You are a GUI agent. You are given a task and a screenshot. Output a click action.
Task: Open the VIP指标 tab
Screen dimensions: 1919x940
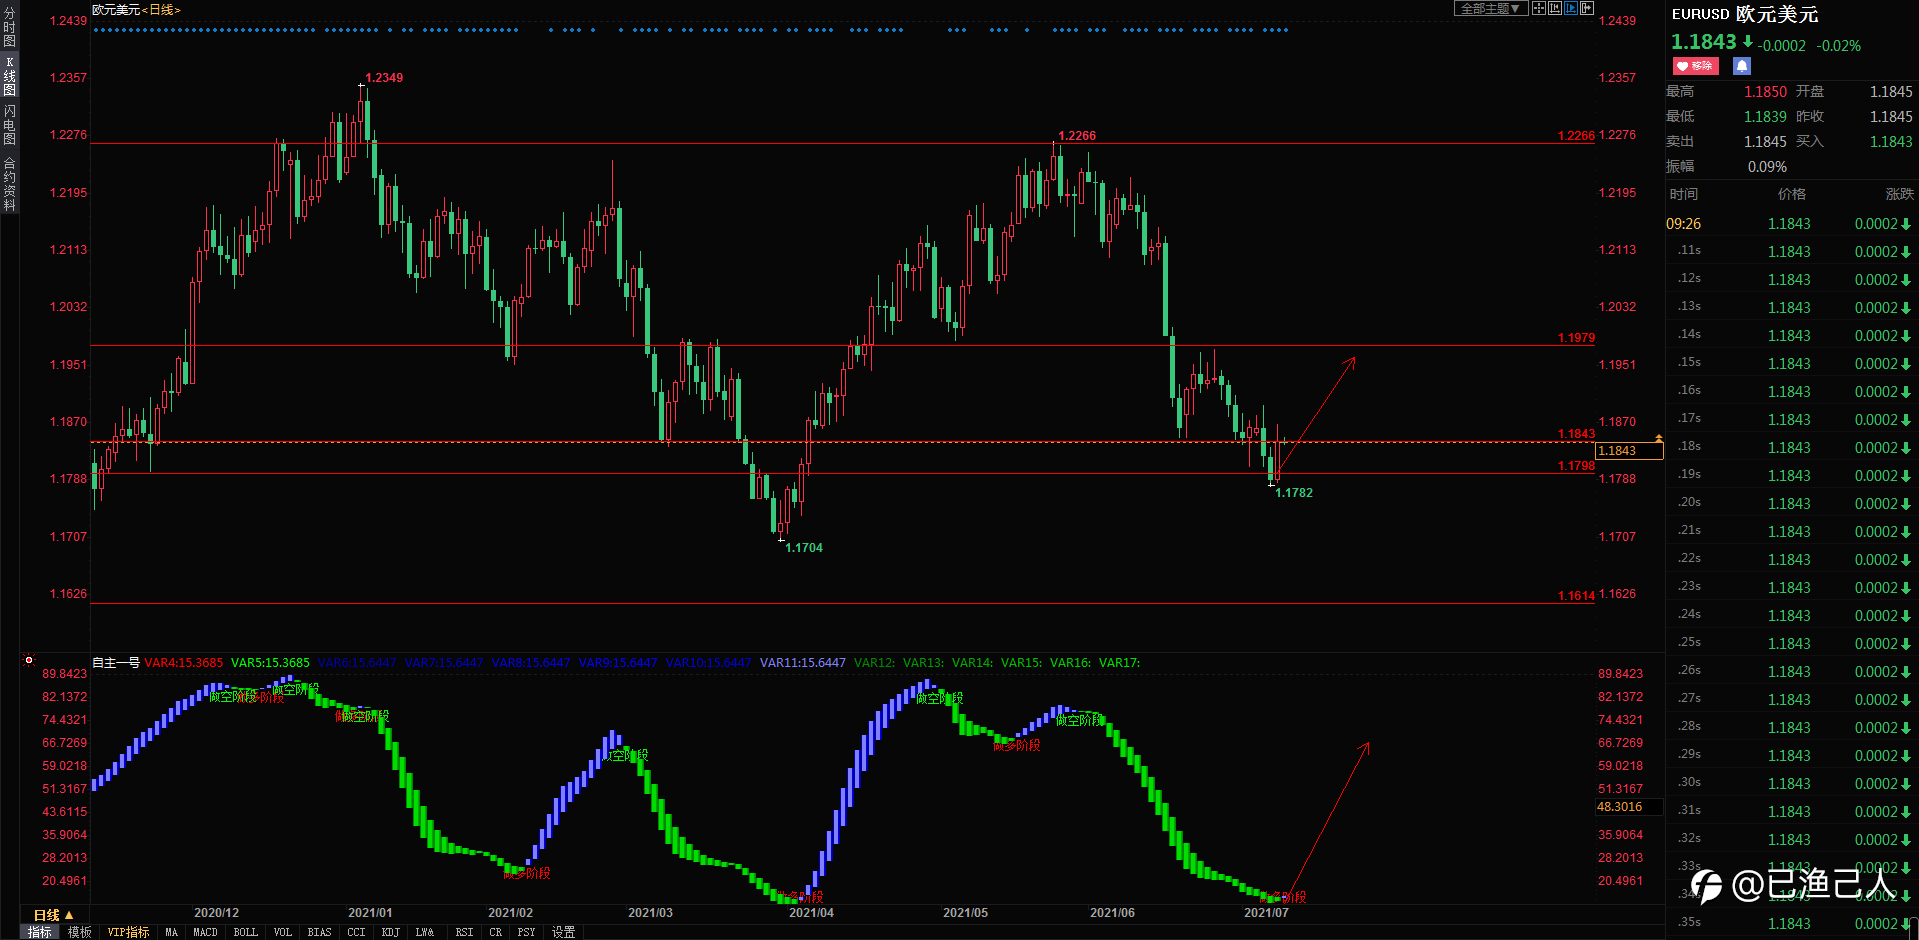click(128, 932)
